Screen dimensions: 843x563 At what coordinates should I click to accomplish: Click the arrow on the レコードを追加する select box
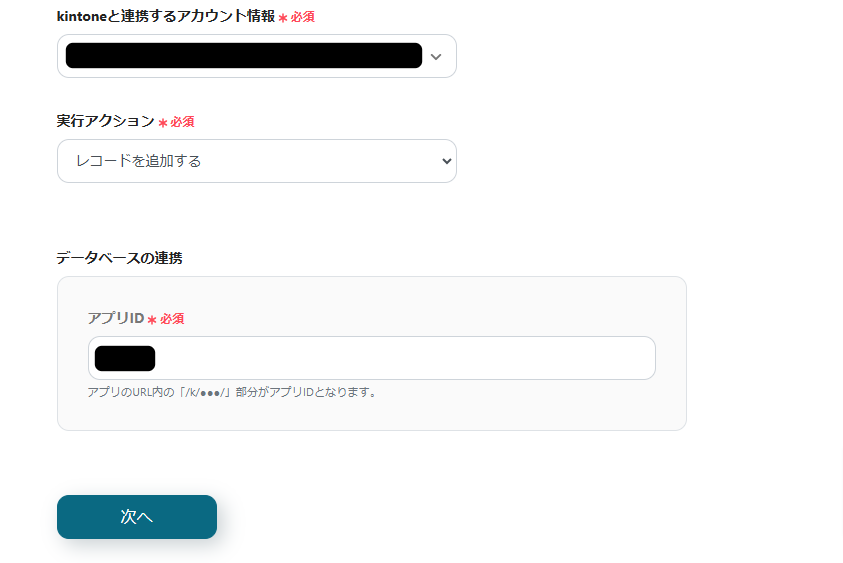point(446,161)
